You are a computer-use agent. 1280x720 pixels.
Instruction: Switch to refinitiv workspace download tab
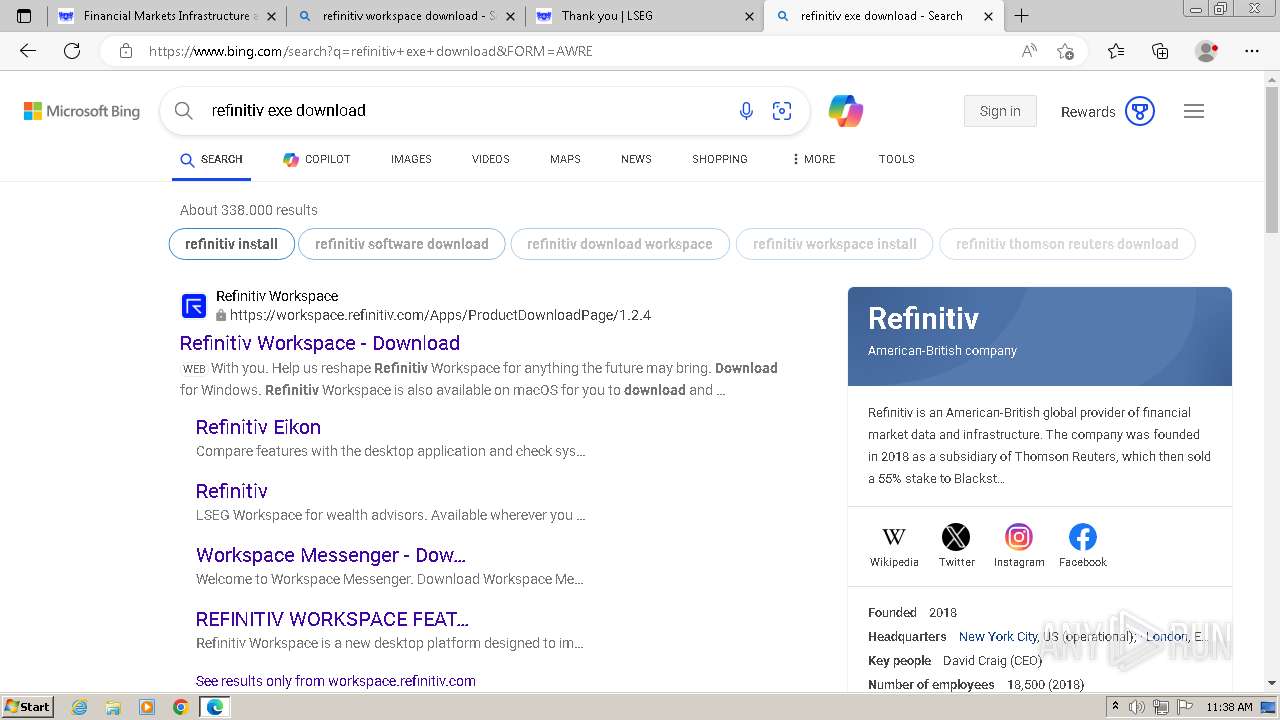tap(405, 16)
